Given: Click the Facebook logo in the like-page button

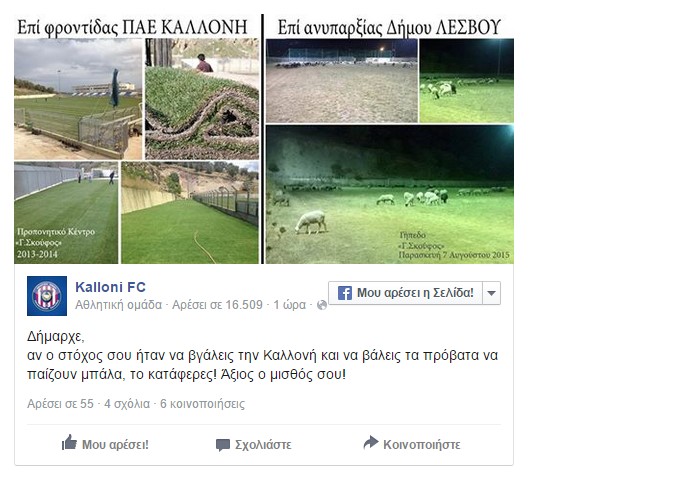Looking at the screenshot, I should [x=345, y=293].
